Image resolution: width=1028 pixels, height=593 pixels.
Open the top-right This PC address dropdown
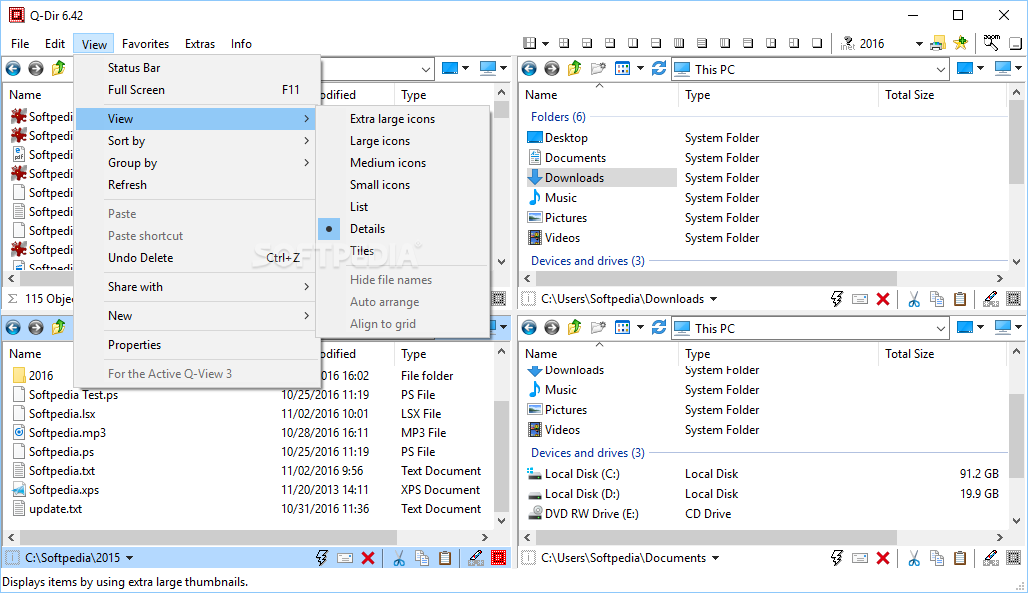941,69
